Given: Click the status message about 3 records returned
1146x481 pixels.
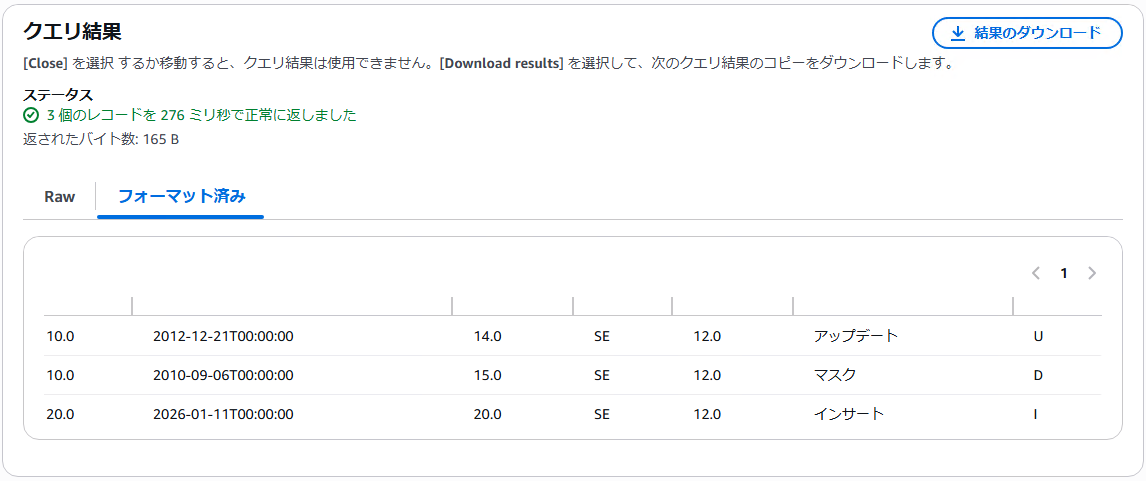Looking at the screenshot, I should click(201, 115).
